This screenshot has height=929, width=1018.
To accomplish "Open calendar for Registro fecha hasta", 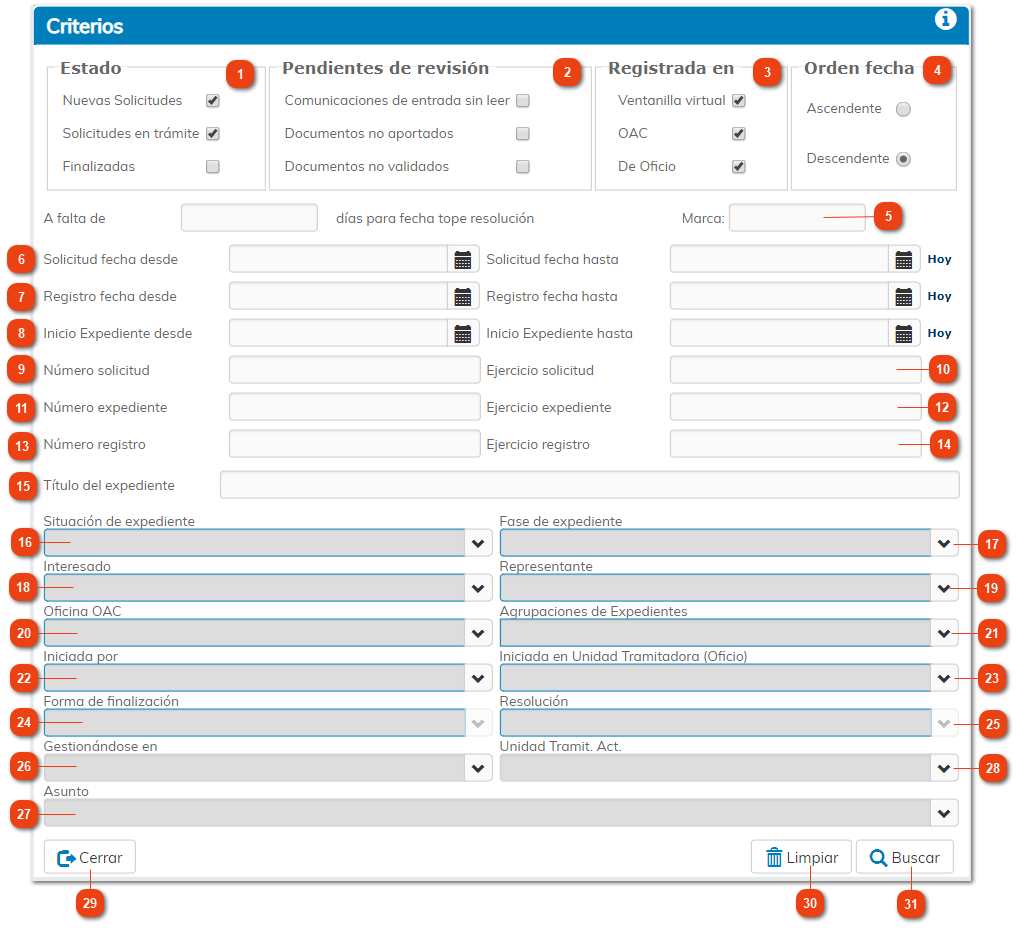I will point(903,297).
